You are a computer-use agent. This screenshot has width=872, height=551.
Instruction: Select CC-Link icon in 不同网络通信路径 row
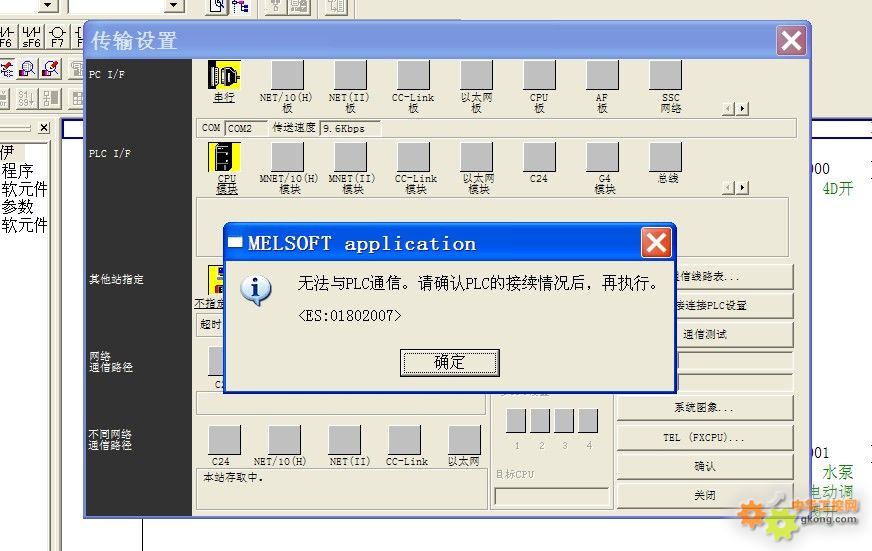click(x=405, y=440)
